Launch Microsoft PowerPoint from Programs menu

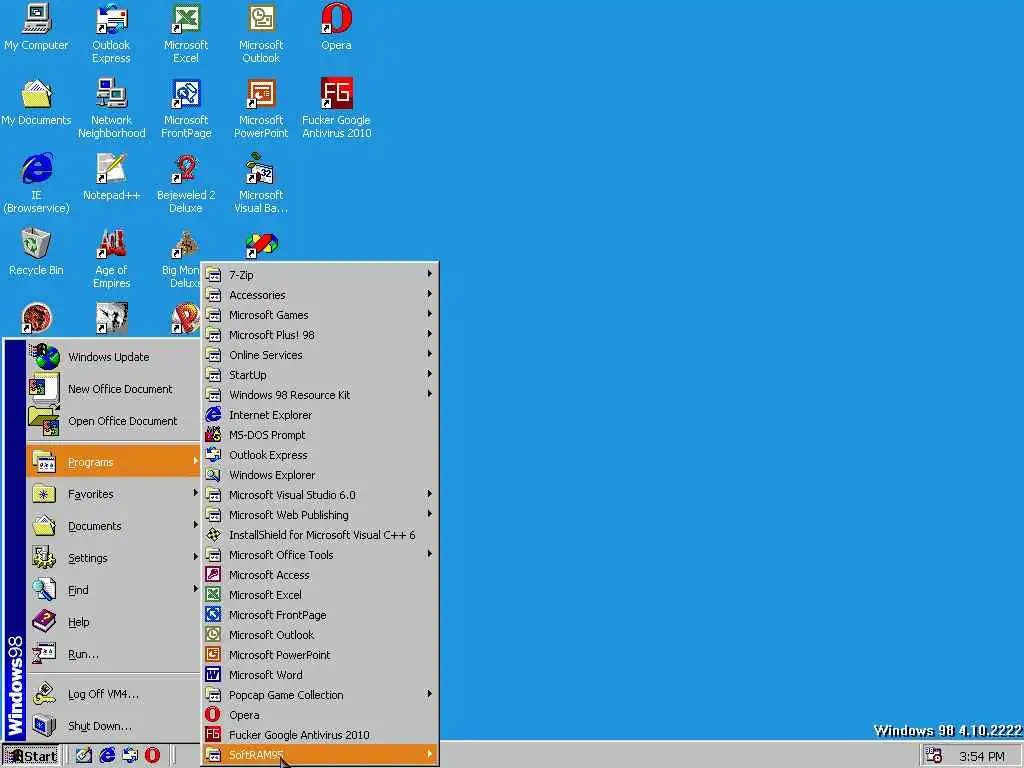coord(320,655)
